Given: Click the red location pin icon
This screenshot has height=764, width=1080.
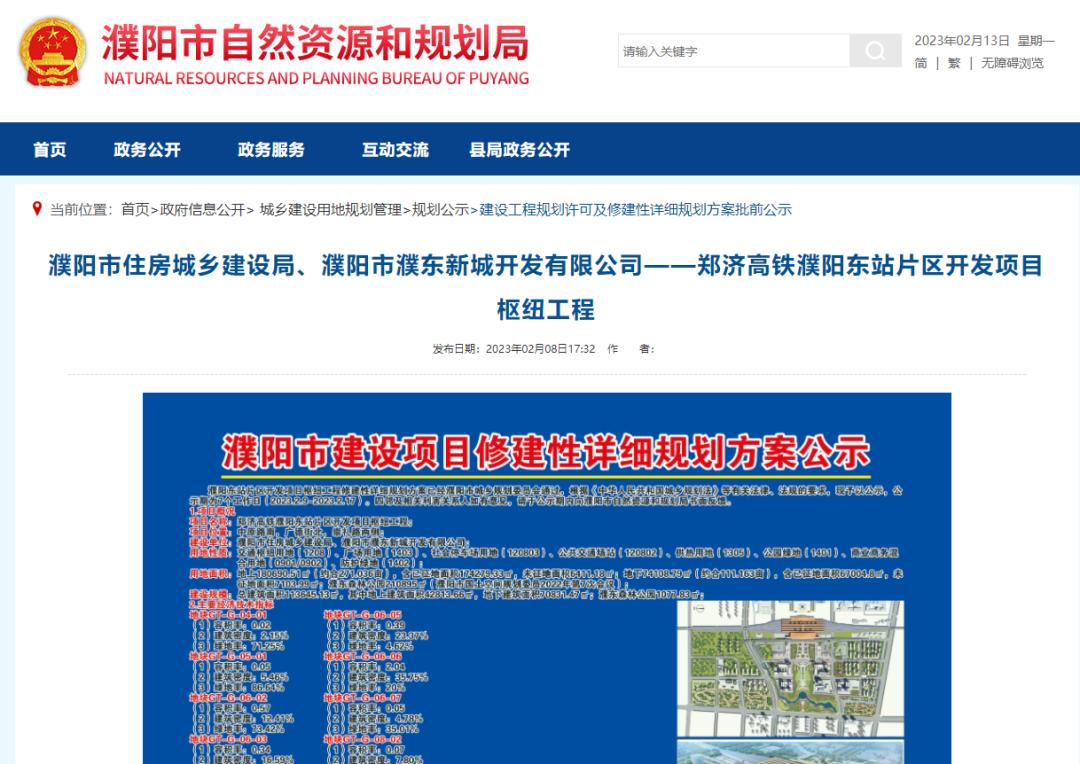Looking at the screenshot, I should tap(37, 209).
